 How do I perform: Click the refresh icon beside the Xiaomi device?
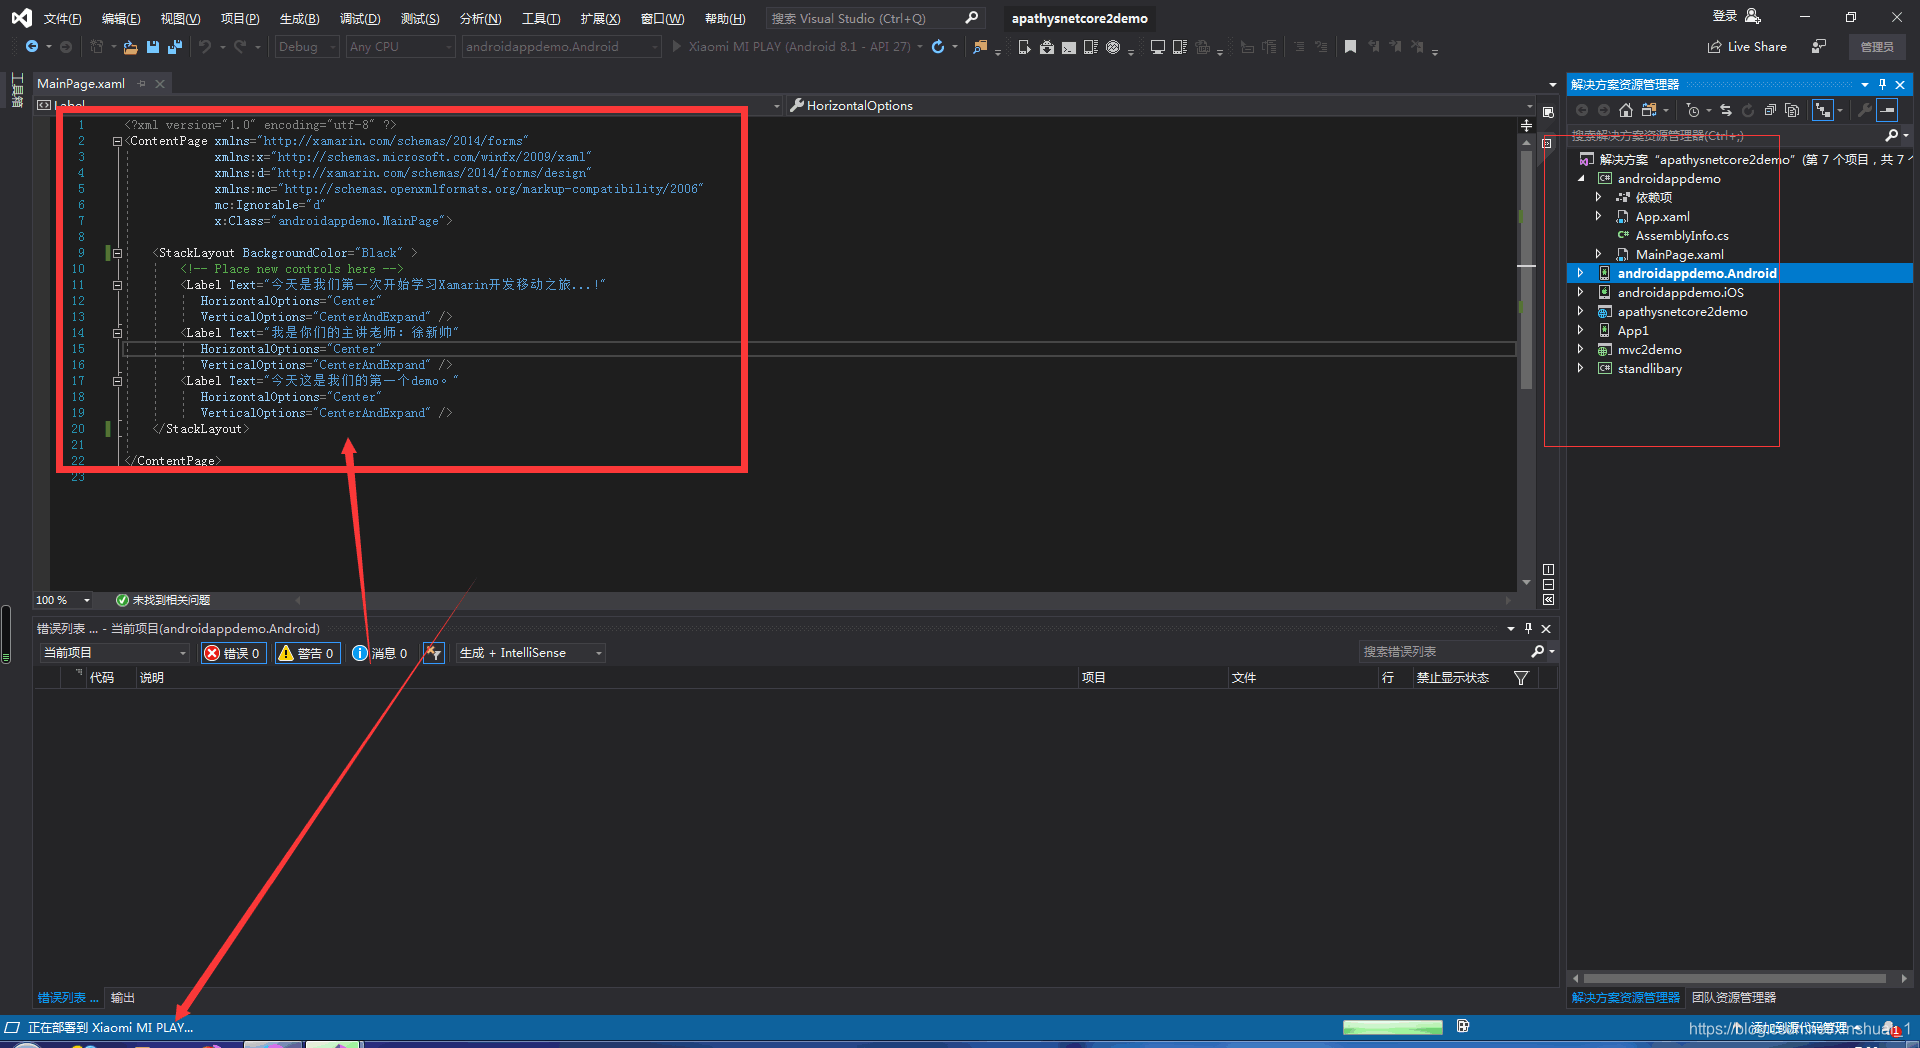(x=938, y=47)
